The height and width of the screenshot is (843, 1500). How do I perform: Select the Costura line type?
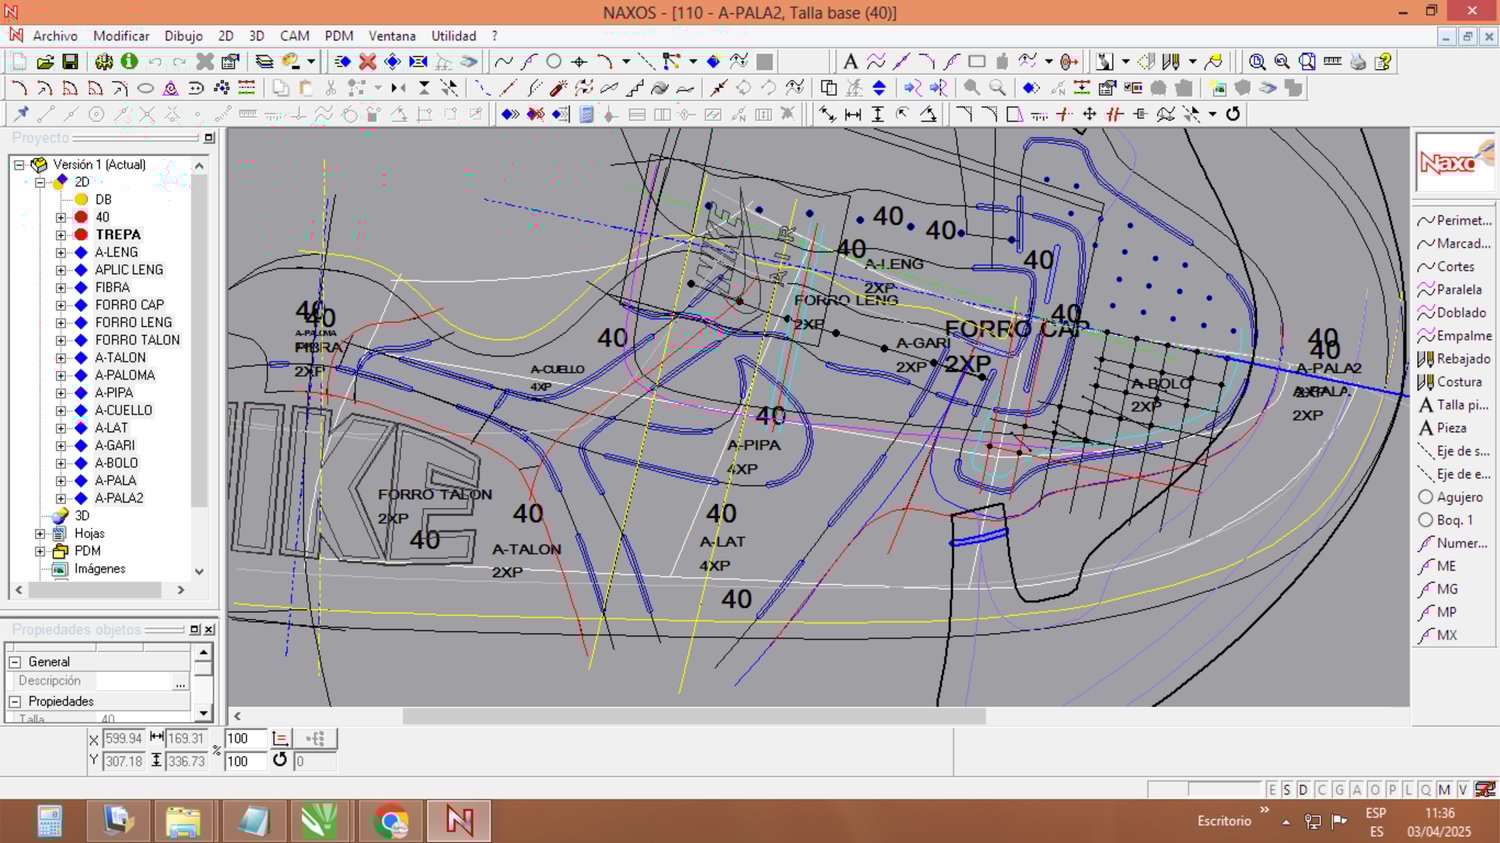(1454, 382)
